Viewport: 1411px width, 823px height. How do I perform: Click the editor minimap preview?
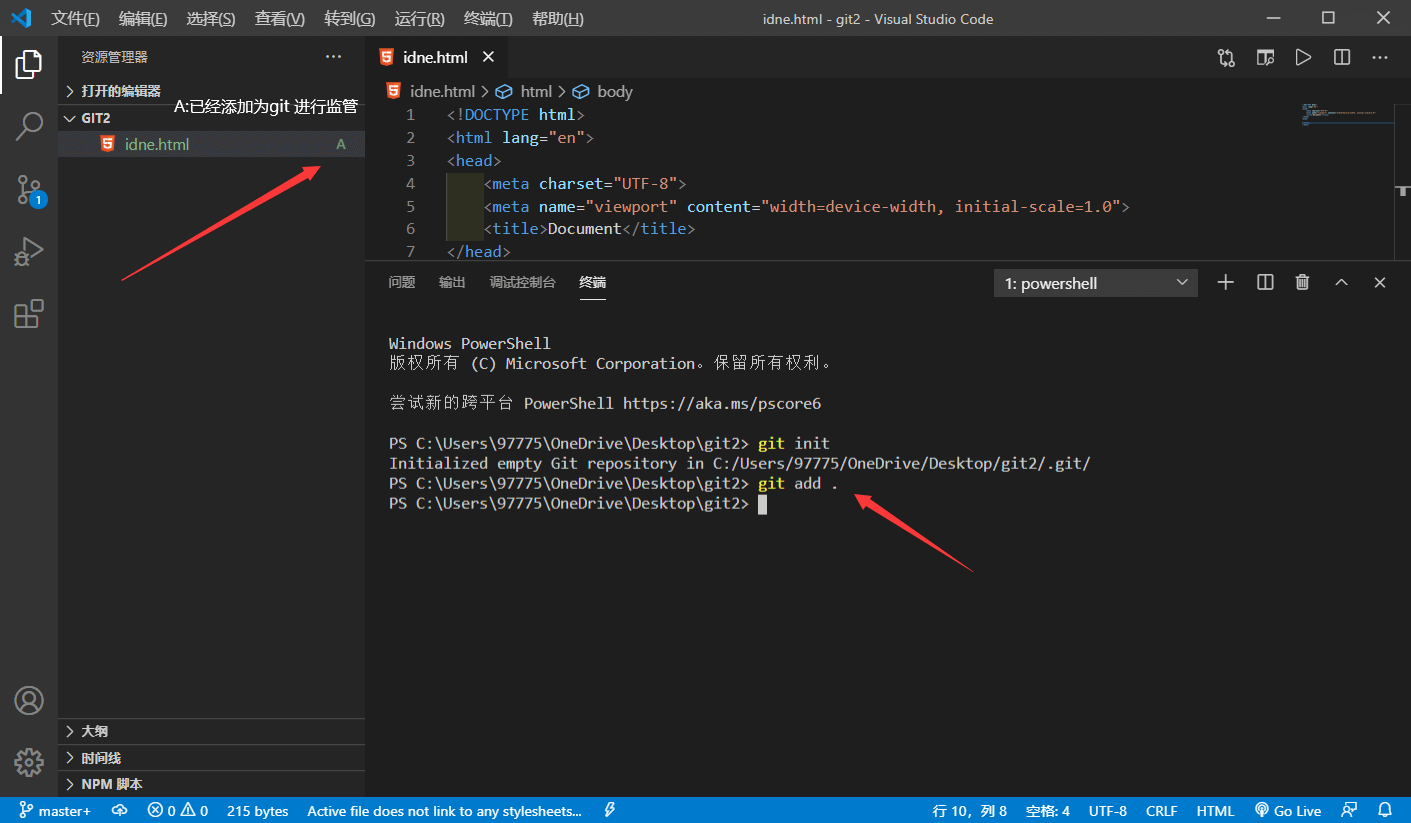point(1348,115)
